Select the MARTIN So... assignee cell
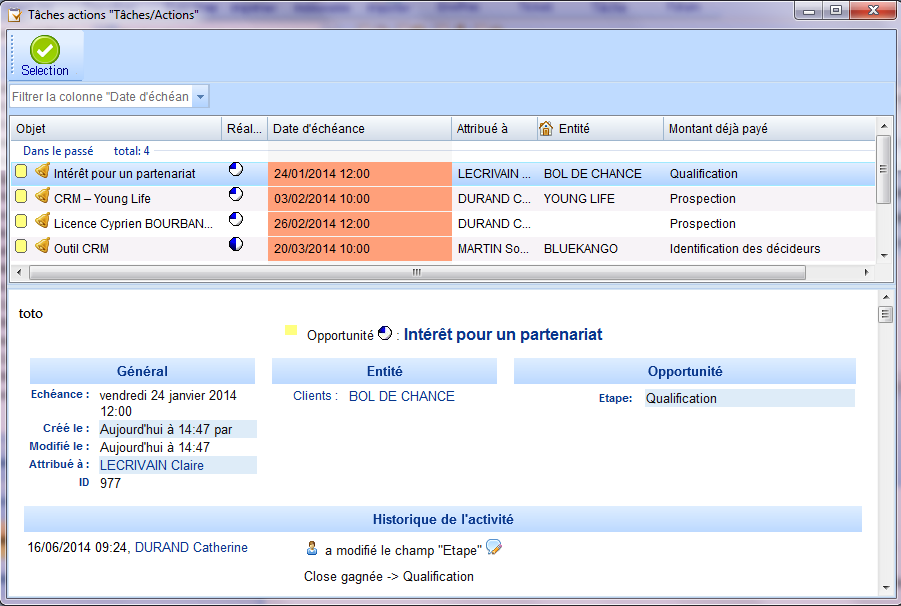This screenshot has height=606, width=901. pos(493,249)
